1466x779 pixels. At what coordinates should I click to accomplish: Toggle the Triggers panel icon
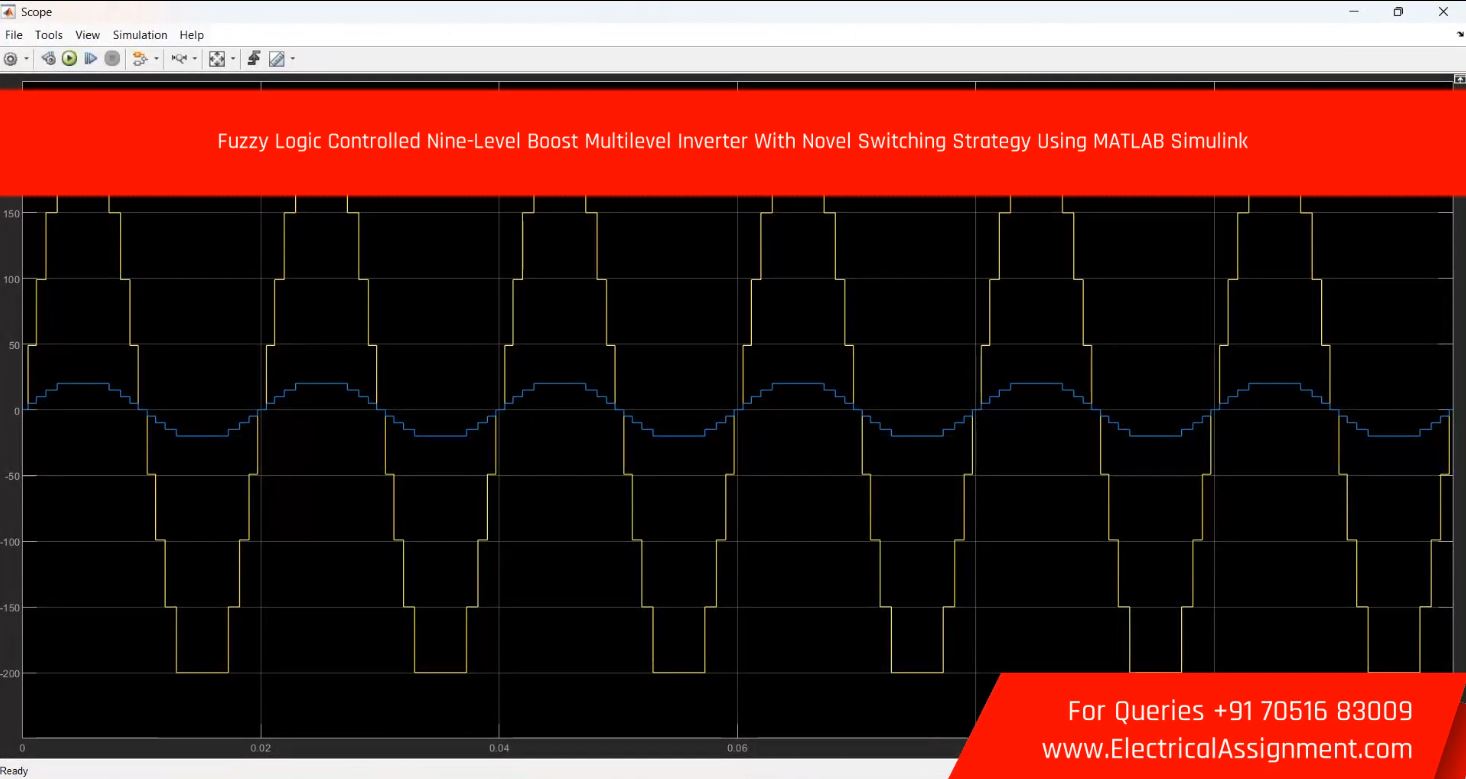tap(254, 59)
